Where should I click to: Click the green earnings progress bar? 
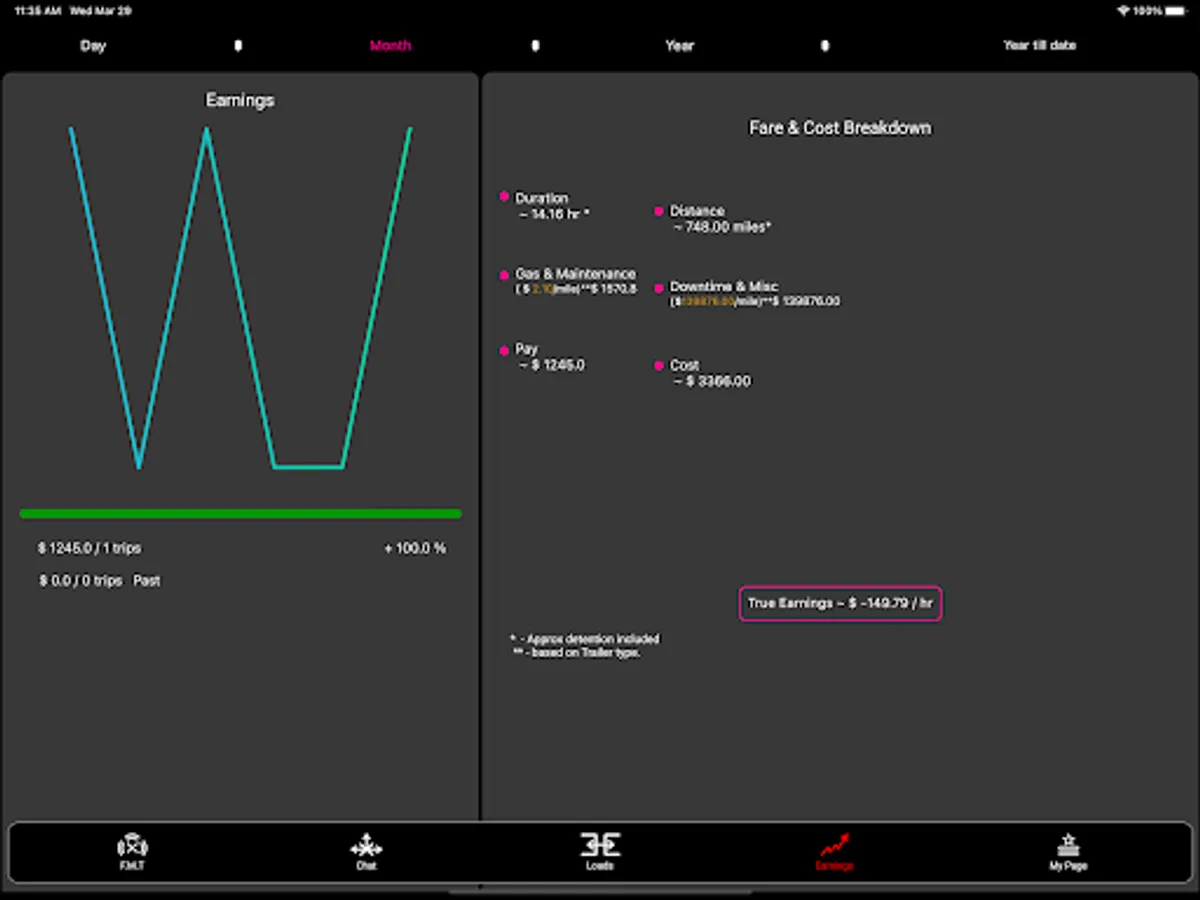[x=240, y=514]
